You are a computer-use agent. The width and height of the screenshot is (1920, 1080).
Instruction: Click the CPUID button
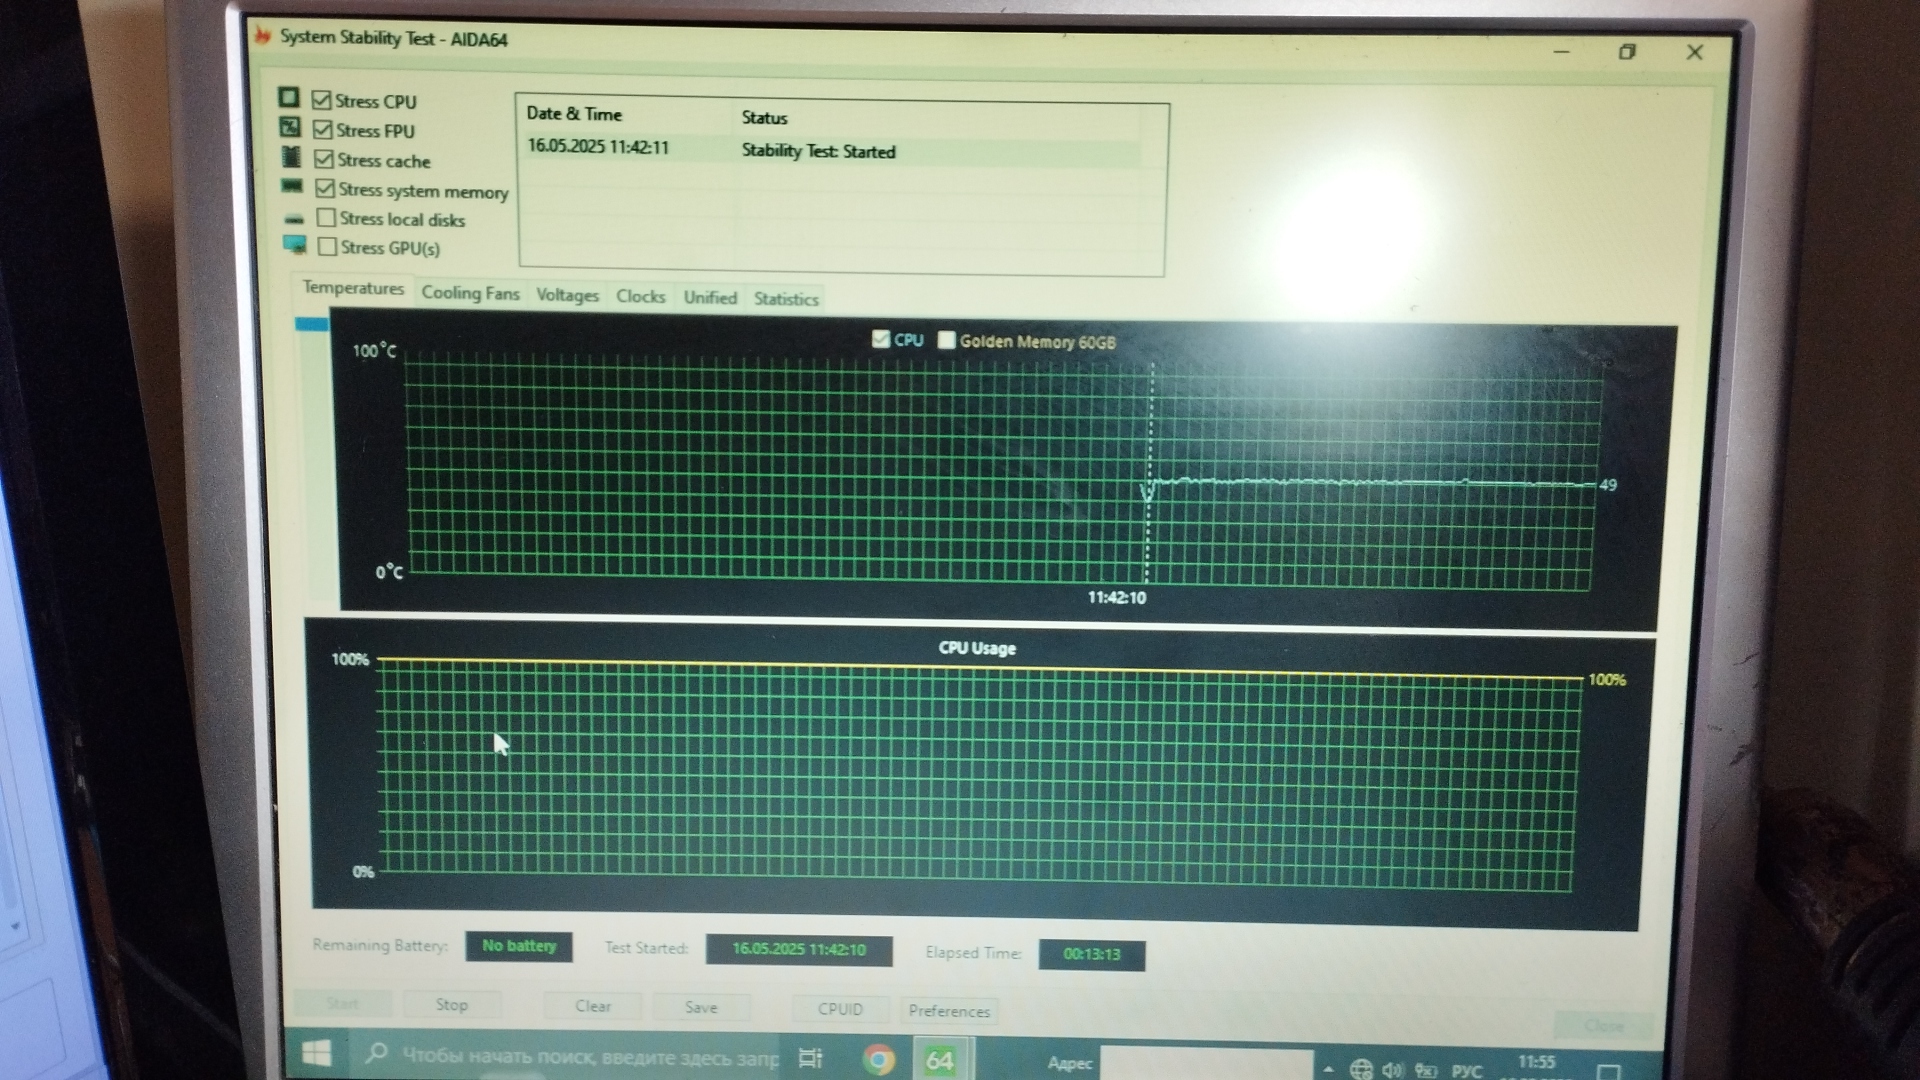pos(840,1009)
